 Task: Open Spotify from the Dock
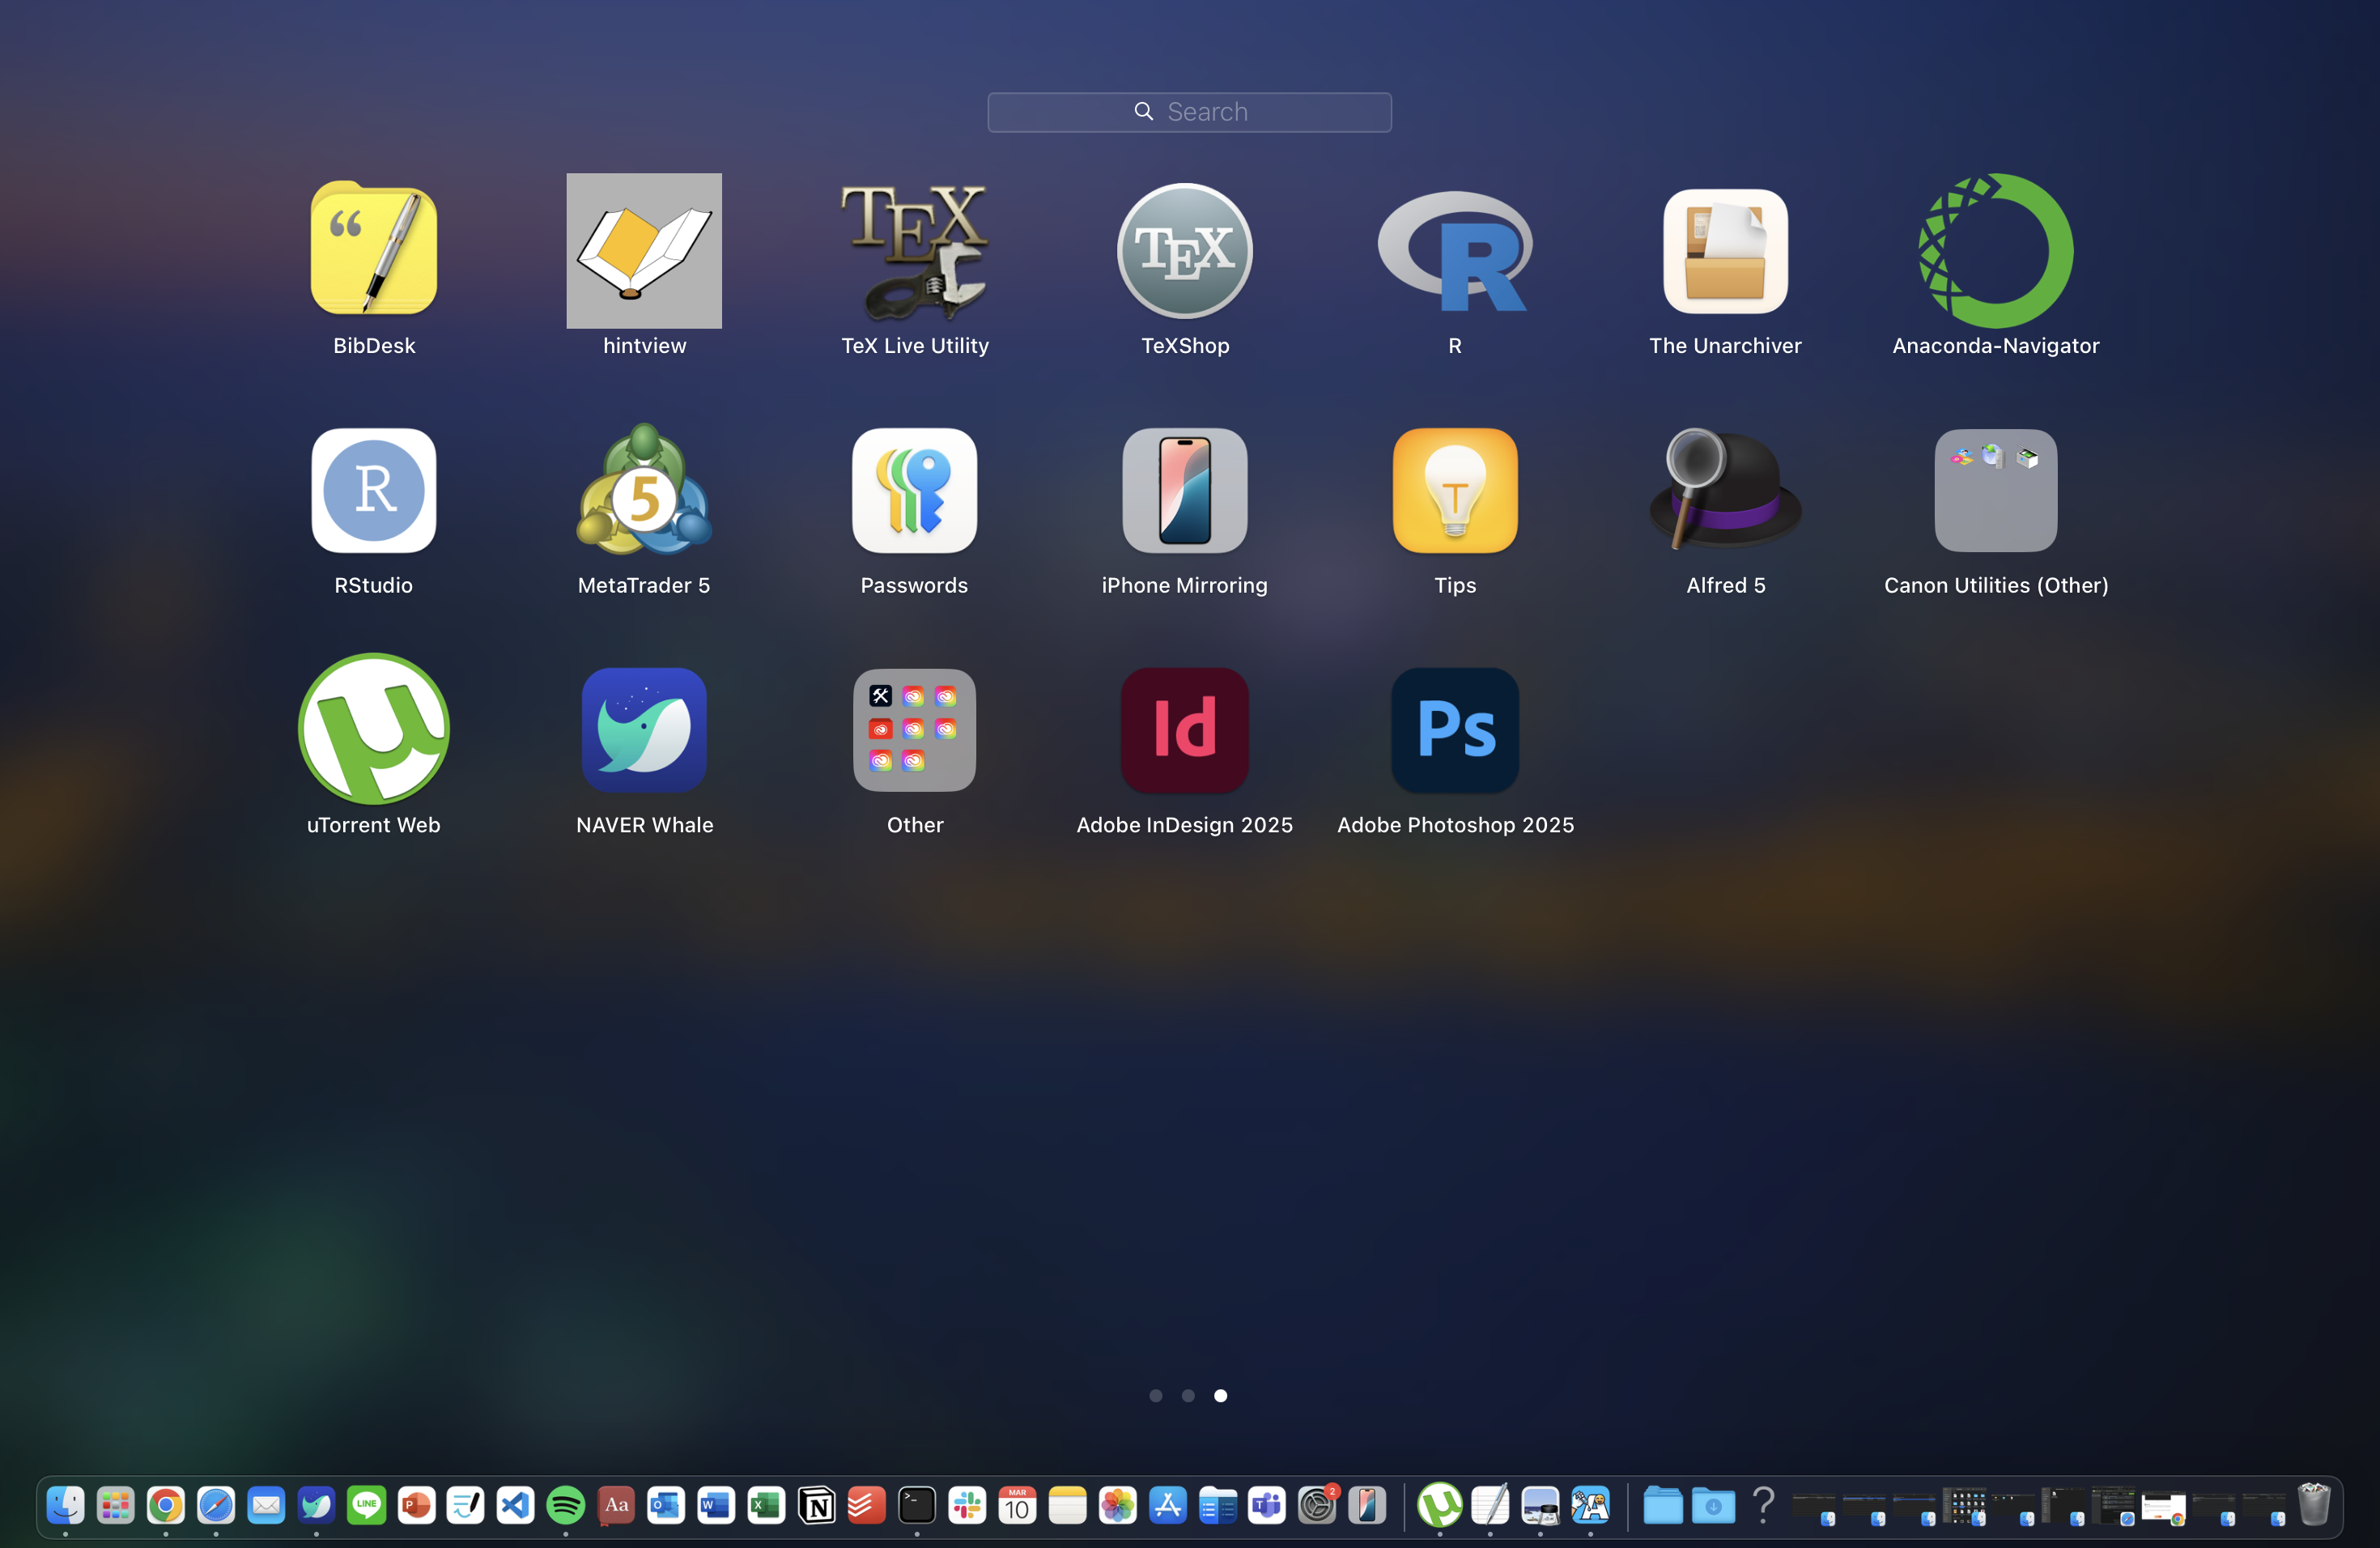566,1504
